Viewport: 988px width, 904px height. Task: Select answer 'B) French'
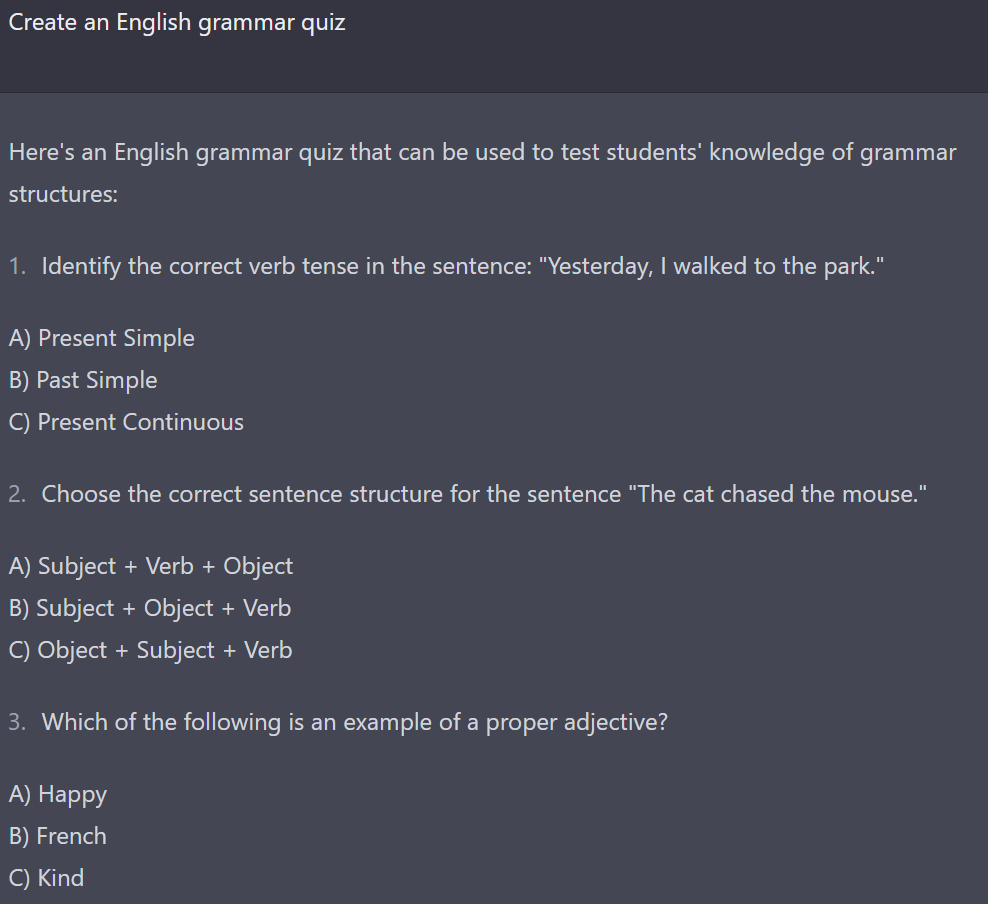pyautogui.click(x=57, y=837)
